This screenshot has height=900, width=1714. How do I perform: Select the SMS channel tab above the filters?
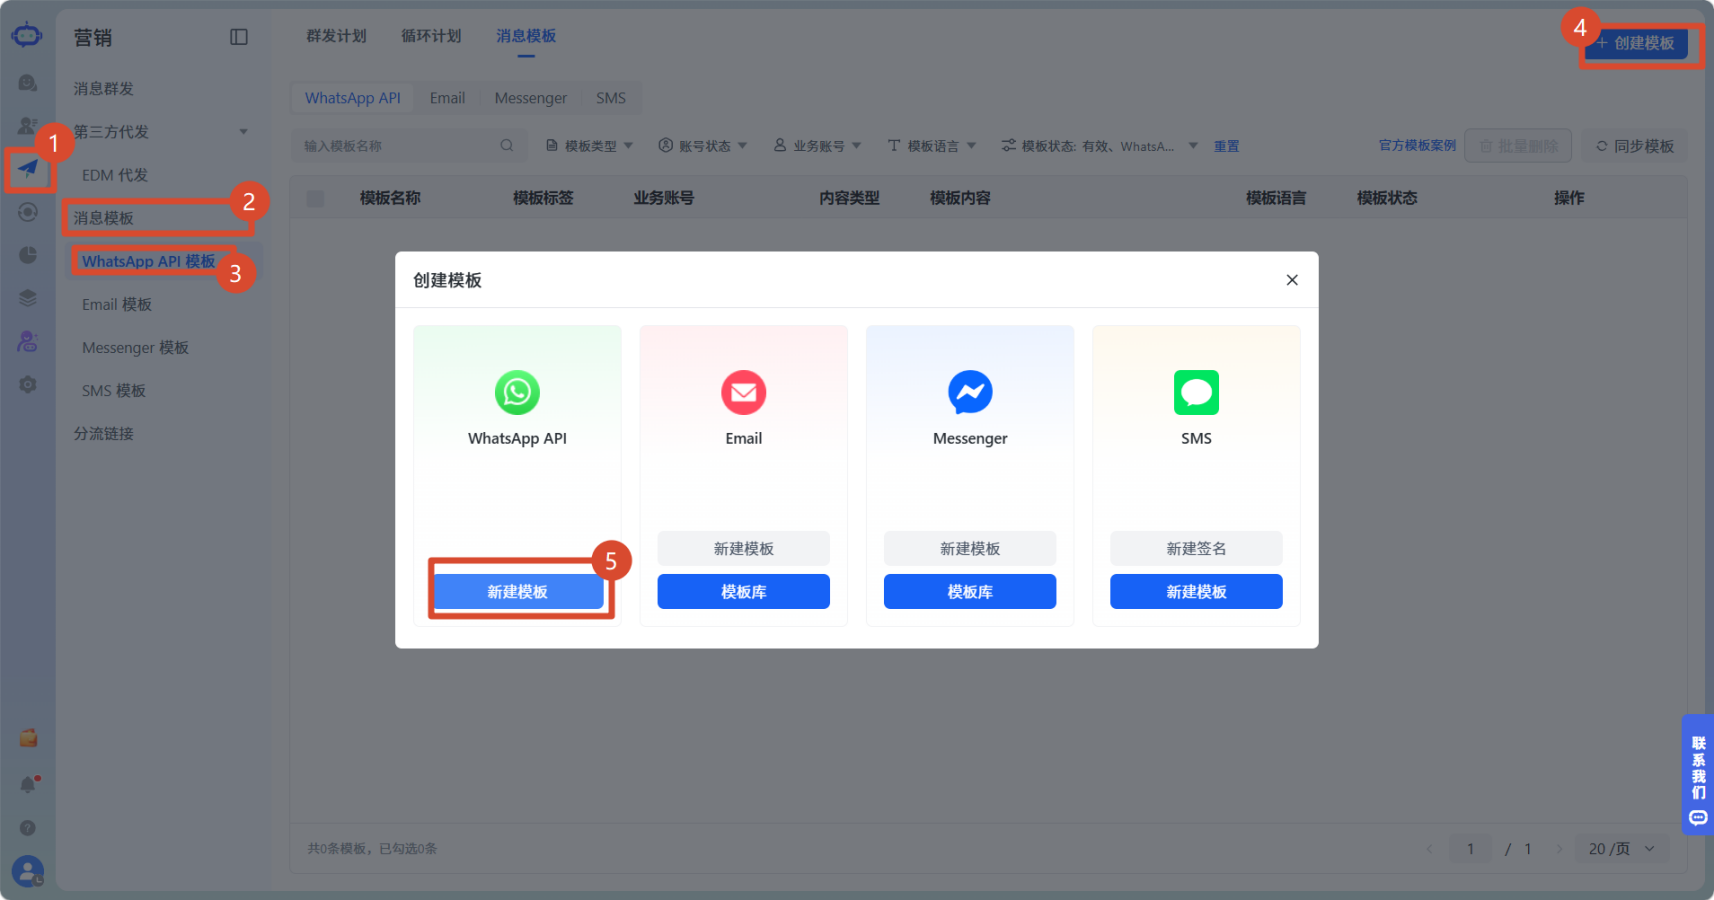coord(611,98)
